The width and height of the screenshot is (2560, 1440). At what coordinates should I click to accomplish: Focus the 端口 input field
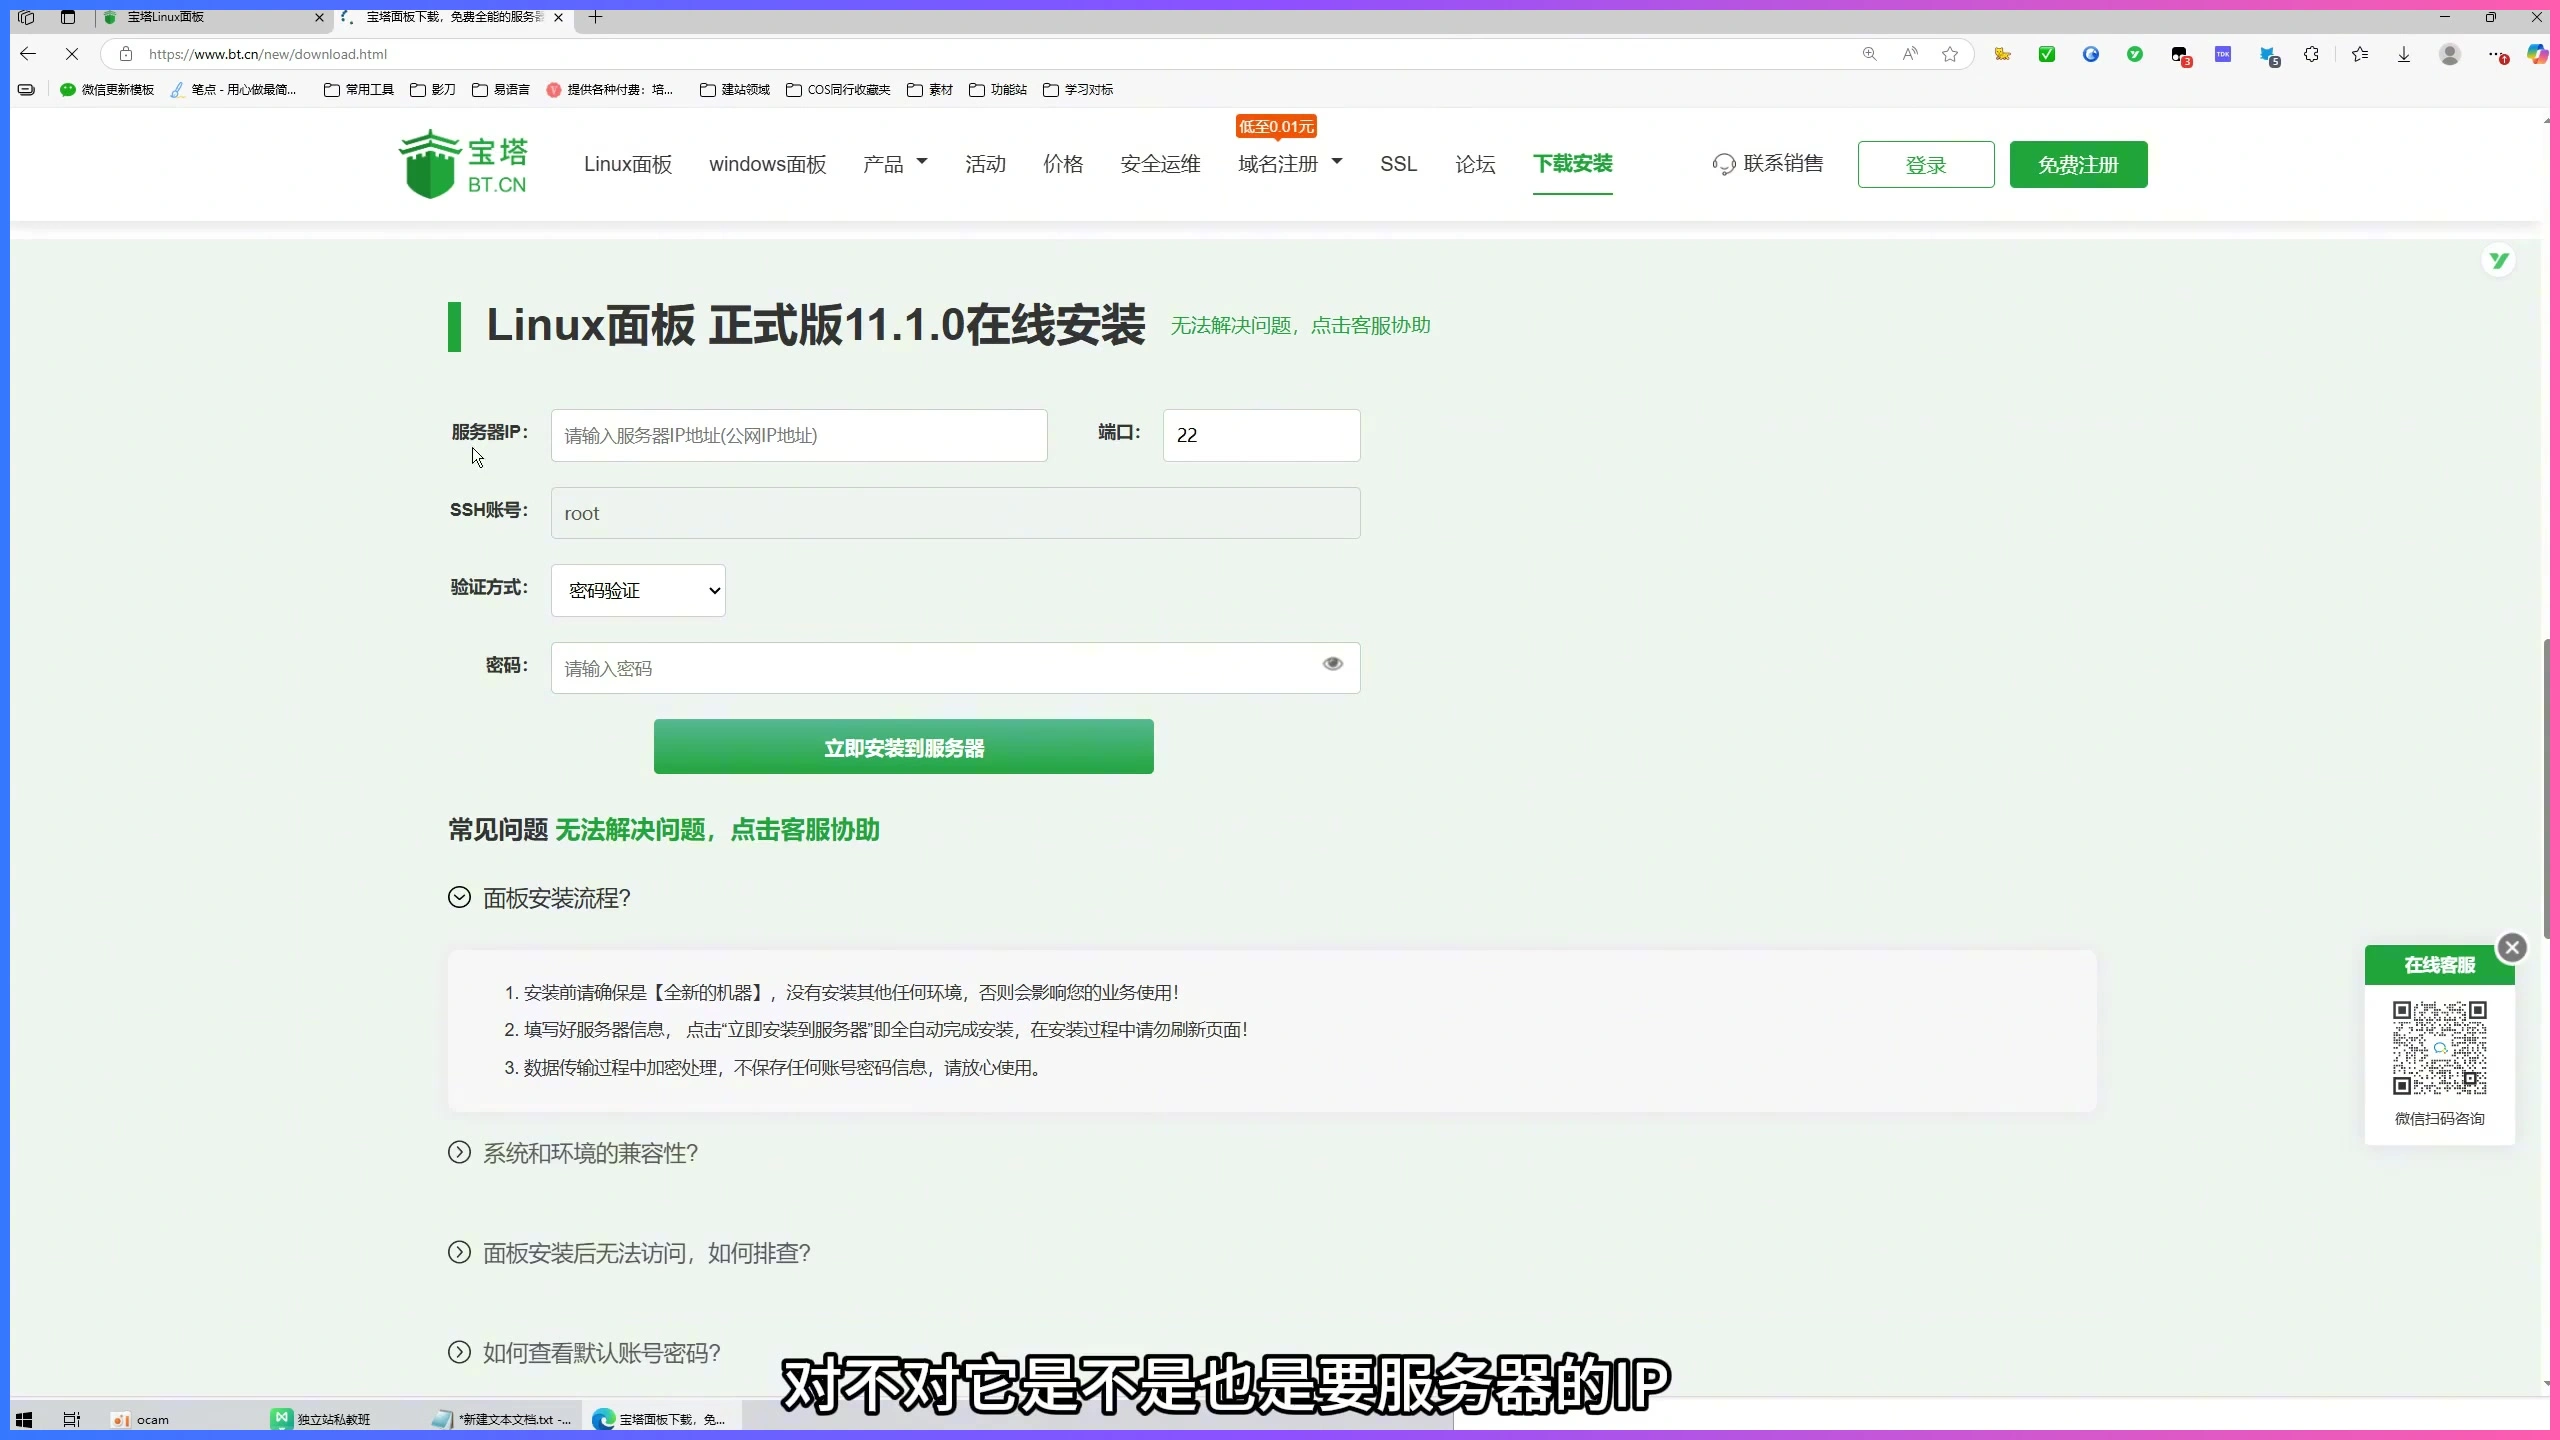[1261, 435]
